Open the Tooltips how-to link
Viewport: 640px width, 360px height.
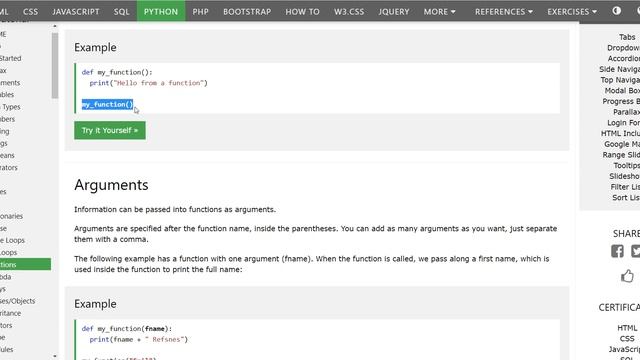[x=627, y=165]
